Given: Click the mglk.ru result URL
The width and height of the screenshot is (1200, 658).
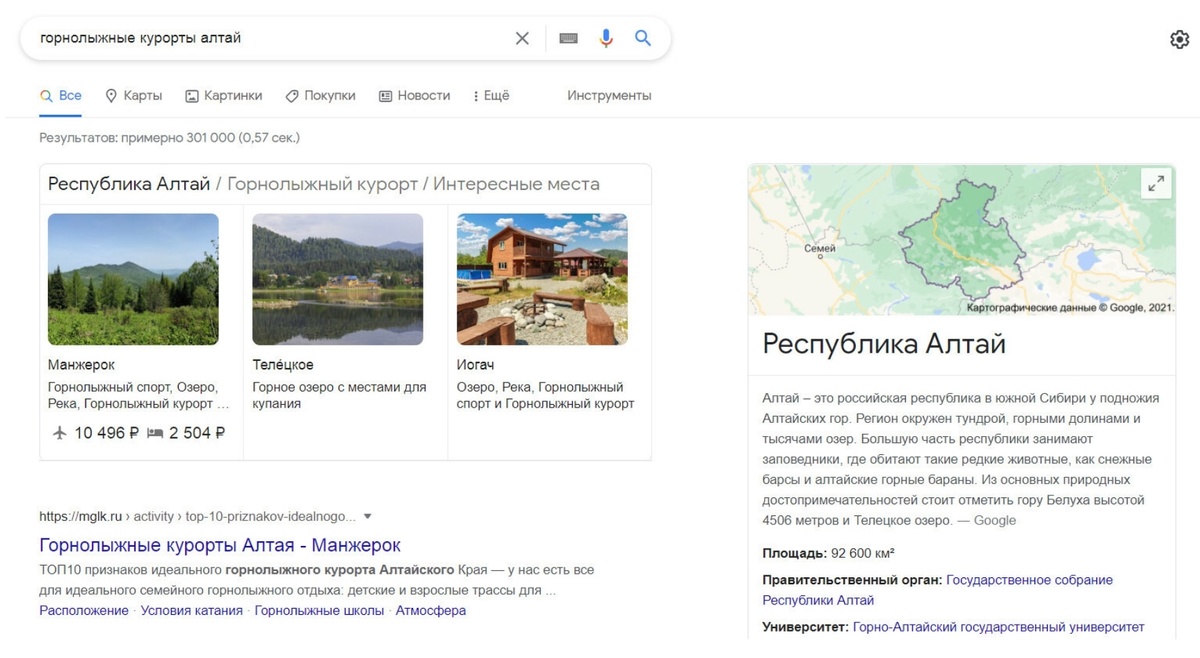Looking at the screenshot, I should pyautogui.click(x=197, y=517).
